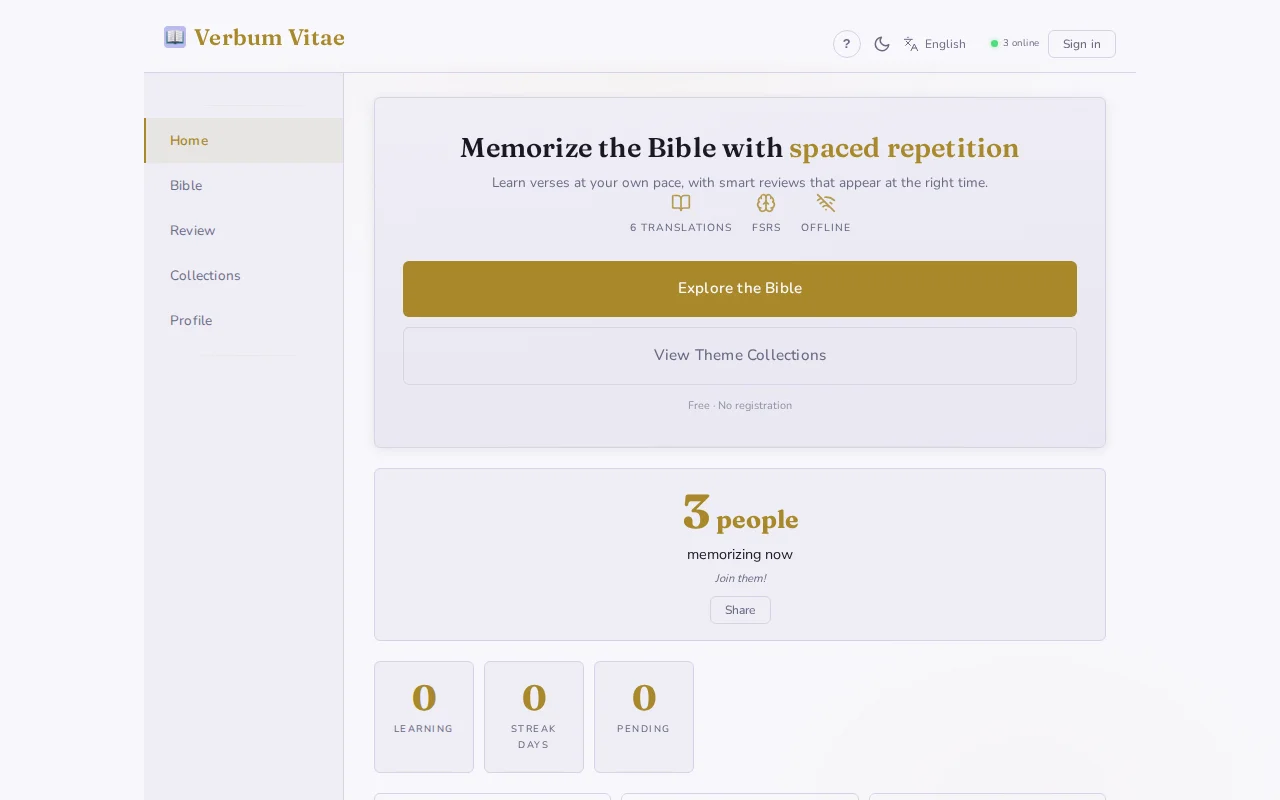Click the translate language icon

point(911,44)
